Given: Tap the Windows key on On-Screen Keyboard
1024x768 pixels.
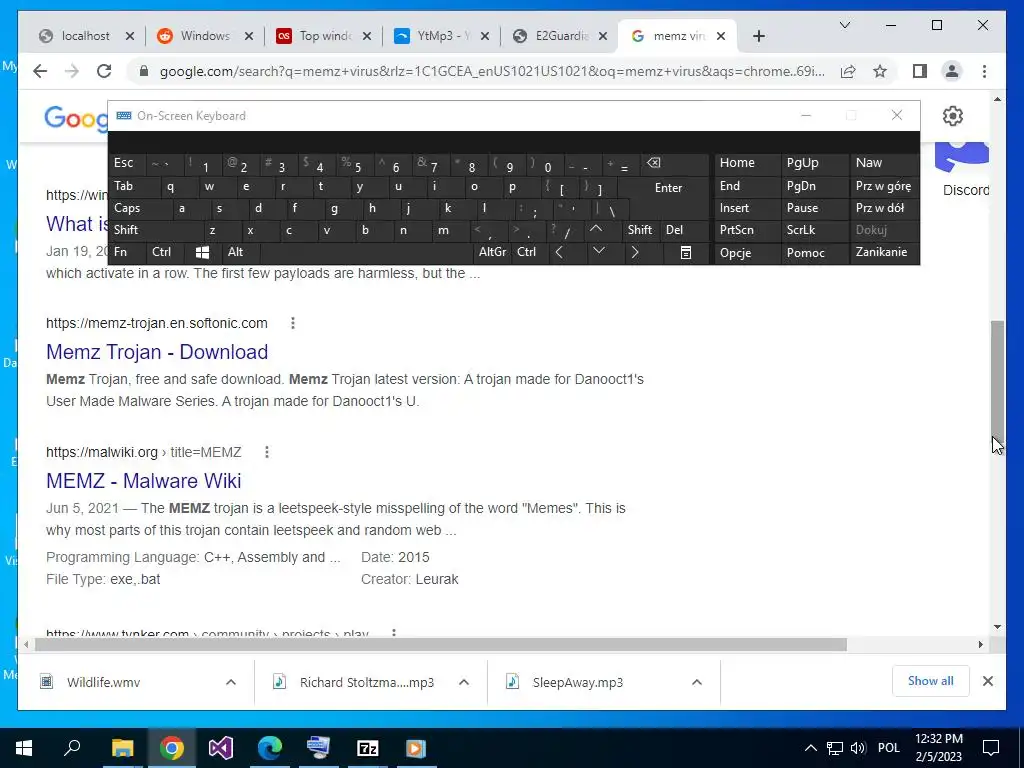Looking at the screenshot, I should [202, 253].
